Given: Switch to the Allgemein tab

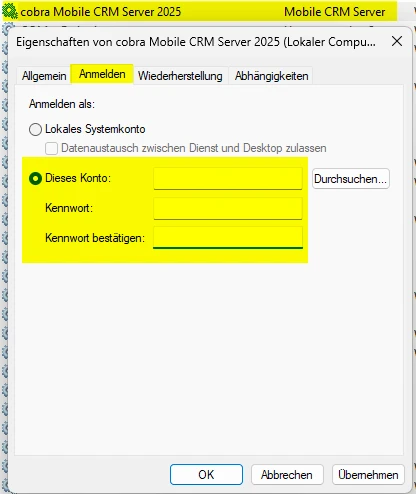Looking at the screenshot, I should [x=44, y=76].
